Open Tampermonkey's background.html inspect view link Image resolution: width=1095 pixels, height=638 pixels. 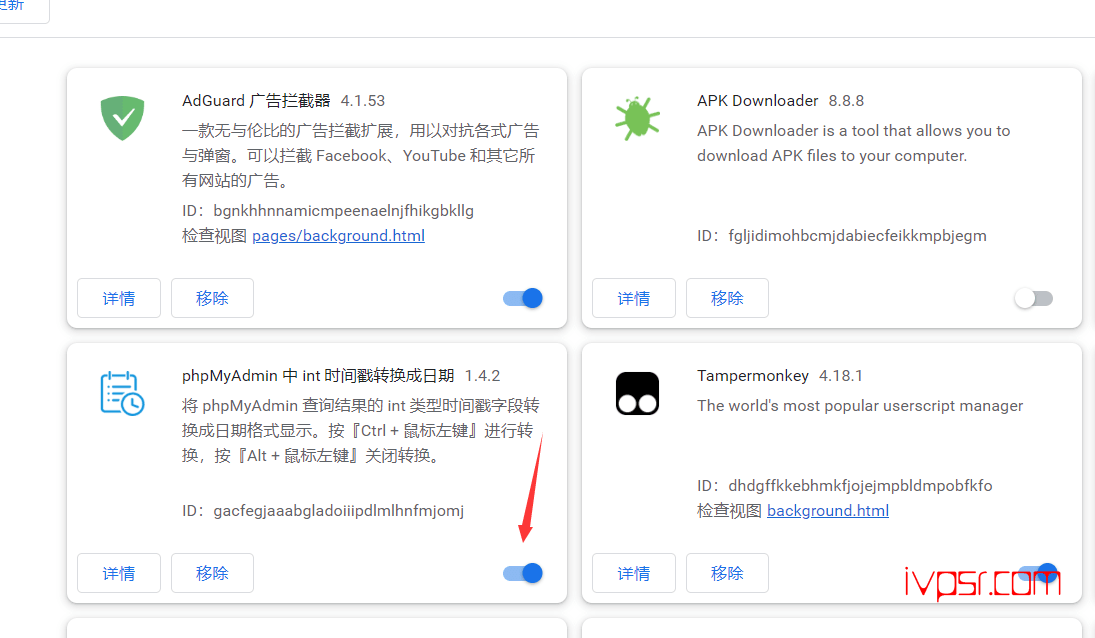828,511
